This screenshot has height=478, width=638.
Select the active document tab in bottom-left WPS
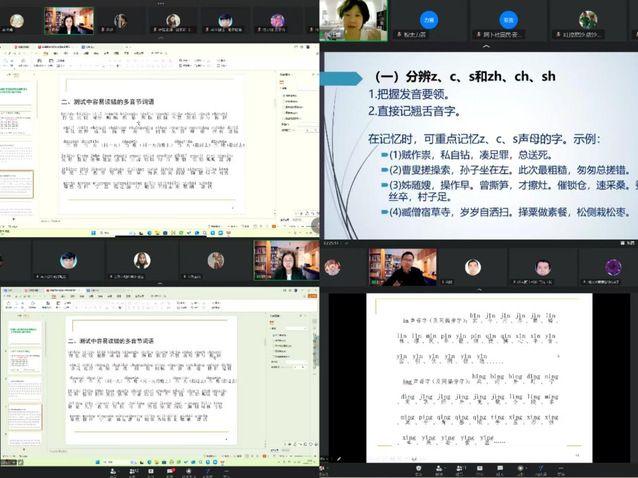point(62,289)
